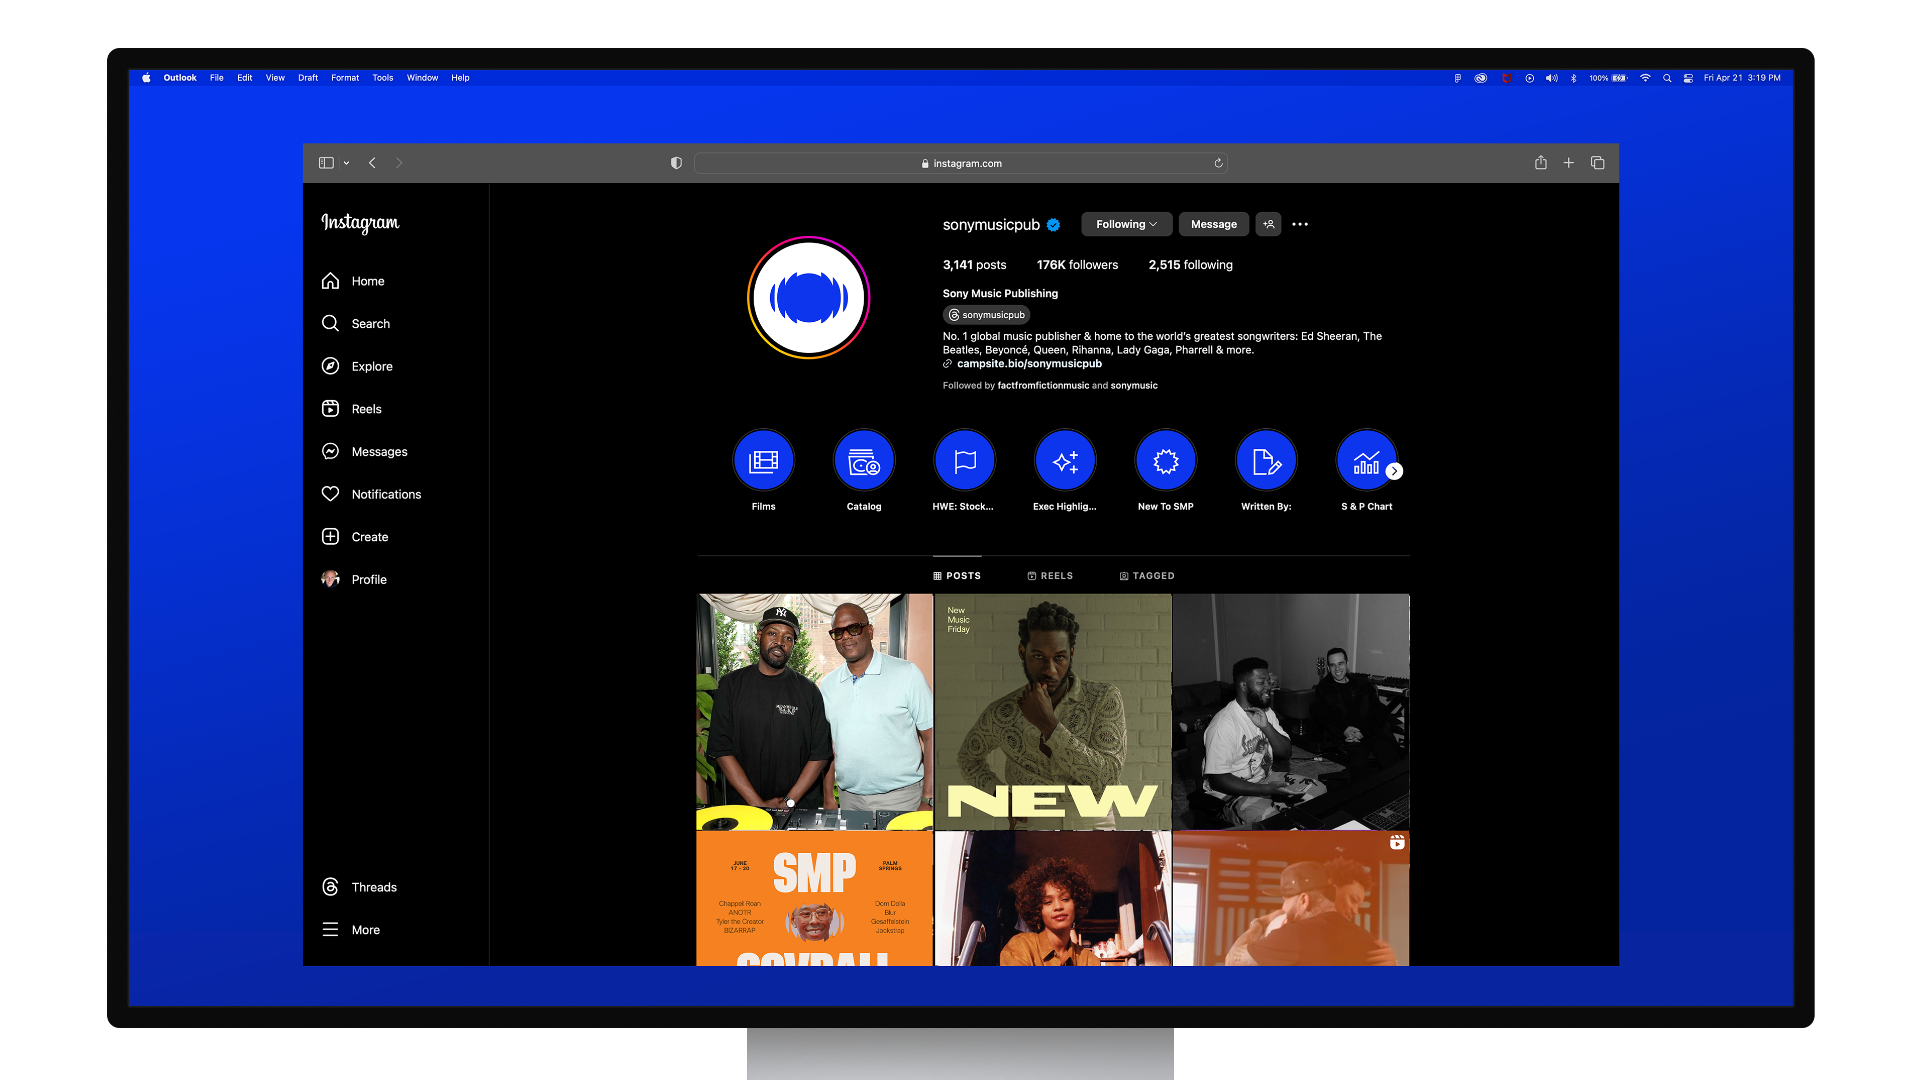This screenshot has width=1920, height=1080.
Task: Open the HWE: Stock... highlight
Action: tap(964, 461)
